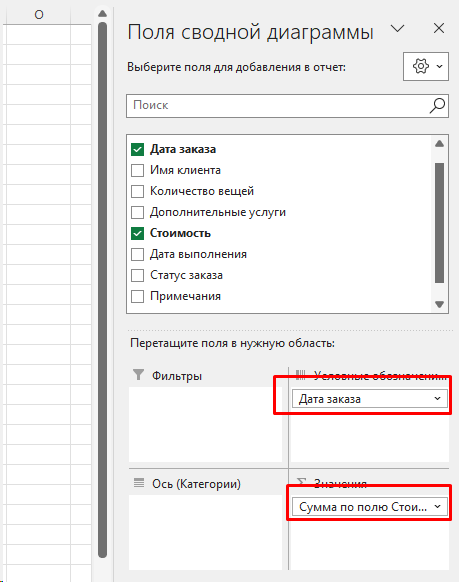Click worksheet scroll up arrow

[x=102, y=14]
